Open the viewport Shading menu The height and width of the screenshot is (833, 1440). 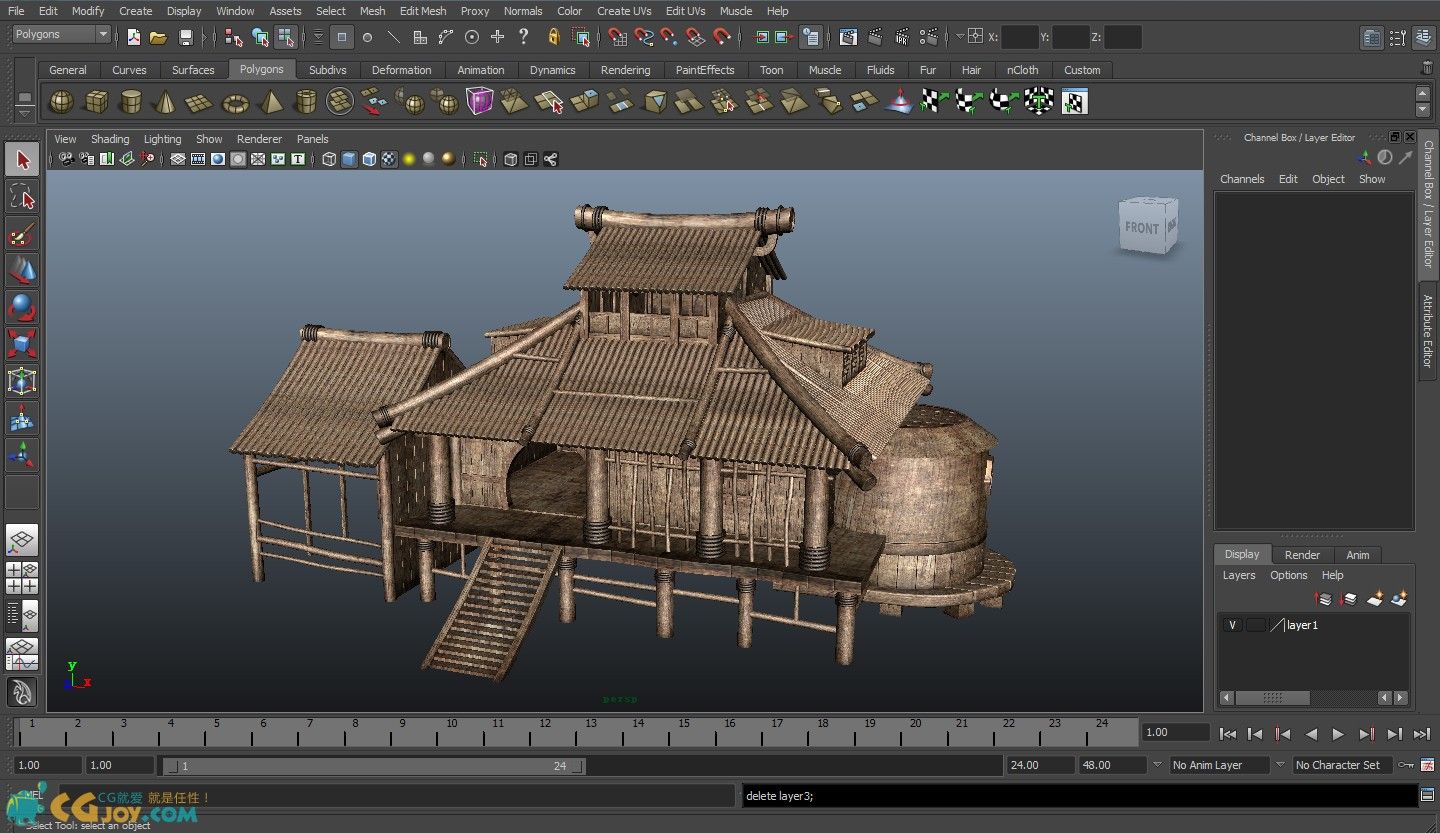point(110,139)
